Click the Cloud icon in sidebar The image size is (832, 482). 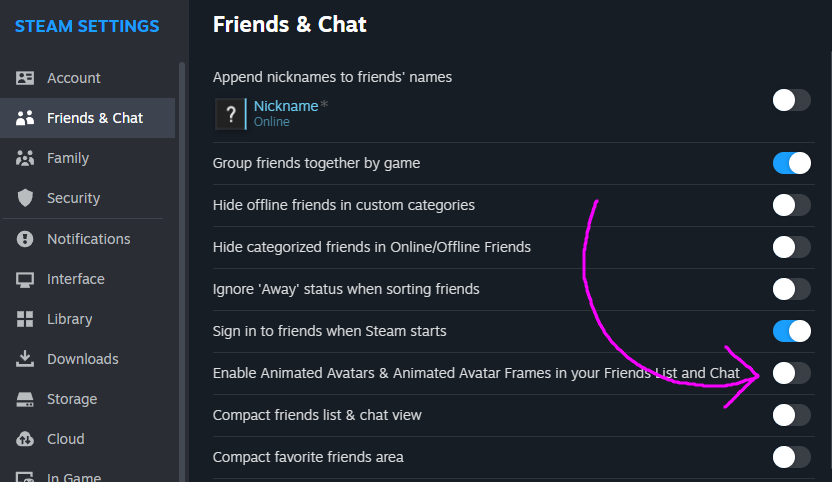tap(26, 439)
